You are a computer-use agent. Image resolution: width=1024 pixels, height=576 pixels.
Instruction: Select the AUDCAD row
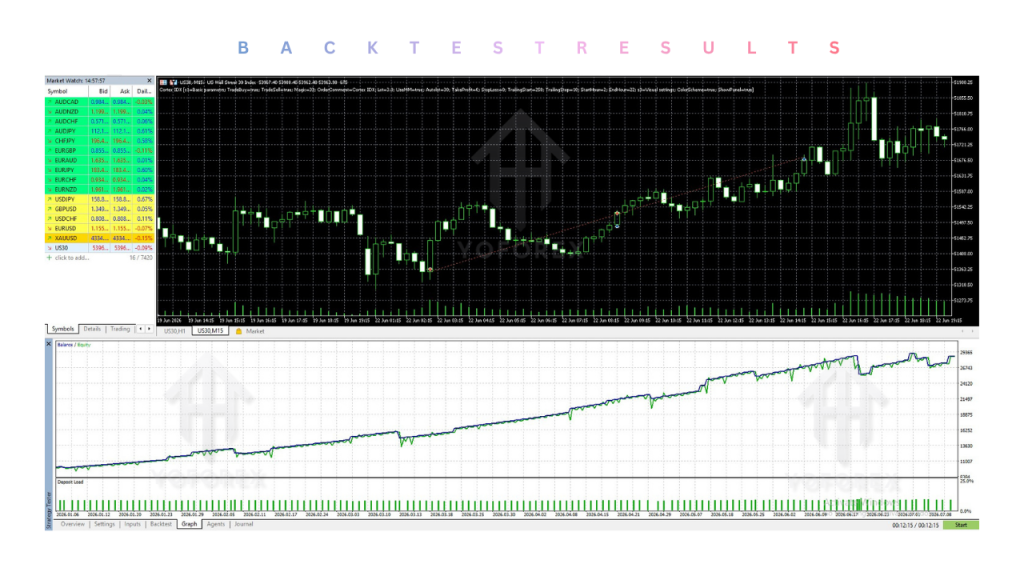(99, 102)
